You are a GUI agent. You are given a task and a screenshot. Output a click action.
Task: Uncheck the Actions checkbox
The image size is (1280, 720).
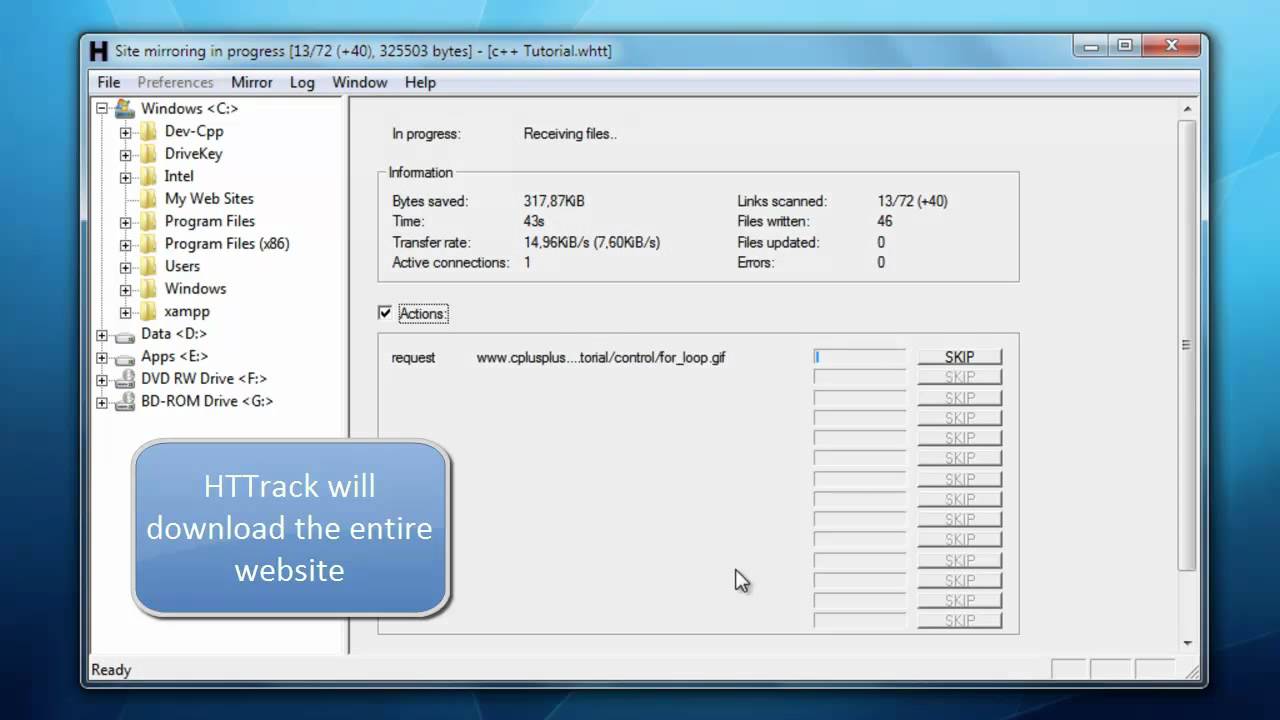click(385, 313)
